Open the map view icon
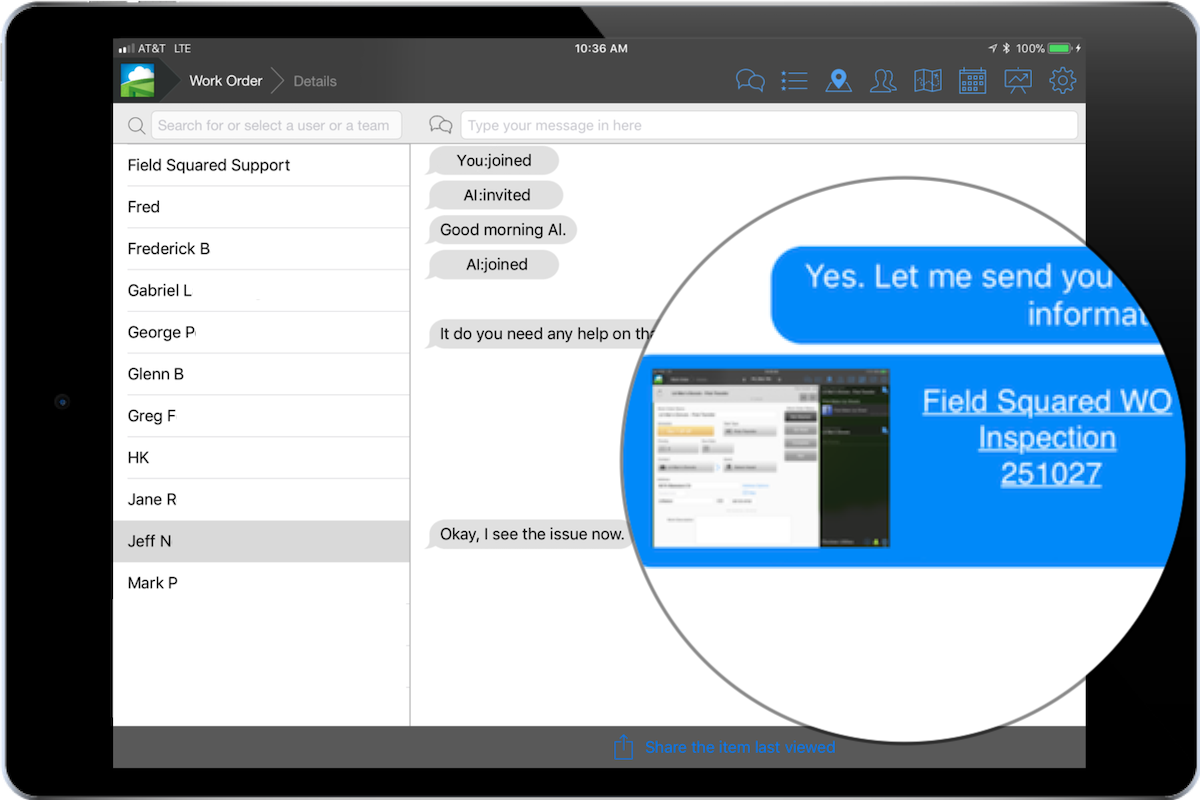Screen dimensions: 1200x800 coord(928,80)
